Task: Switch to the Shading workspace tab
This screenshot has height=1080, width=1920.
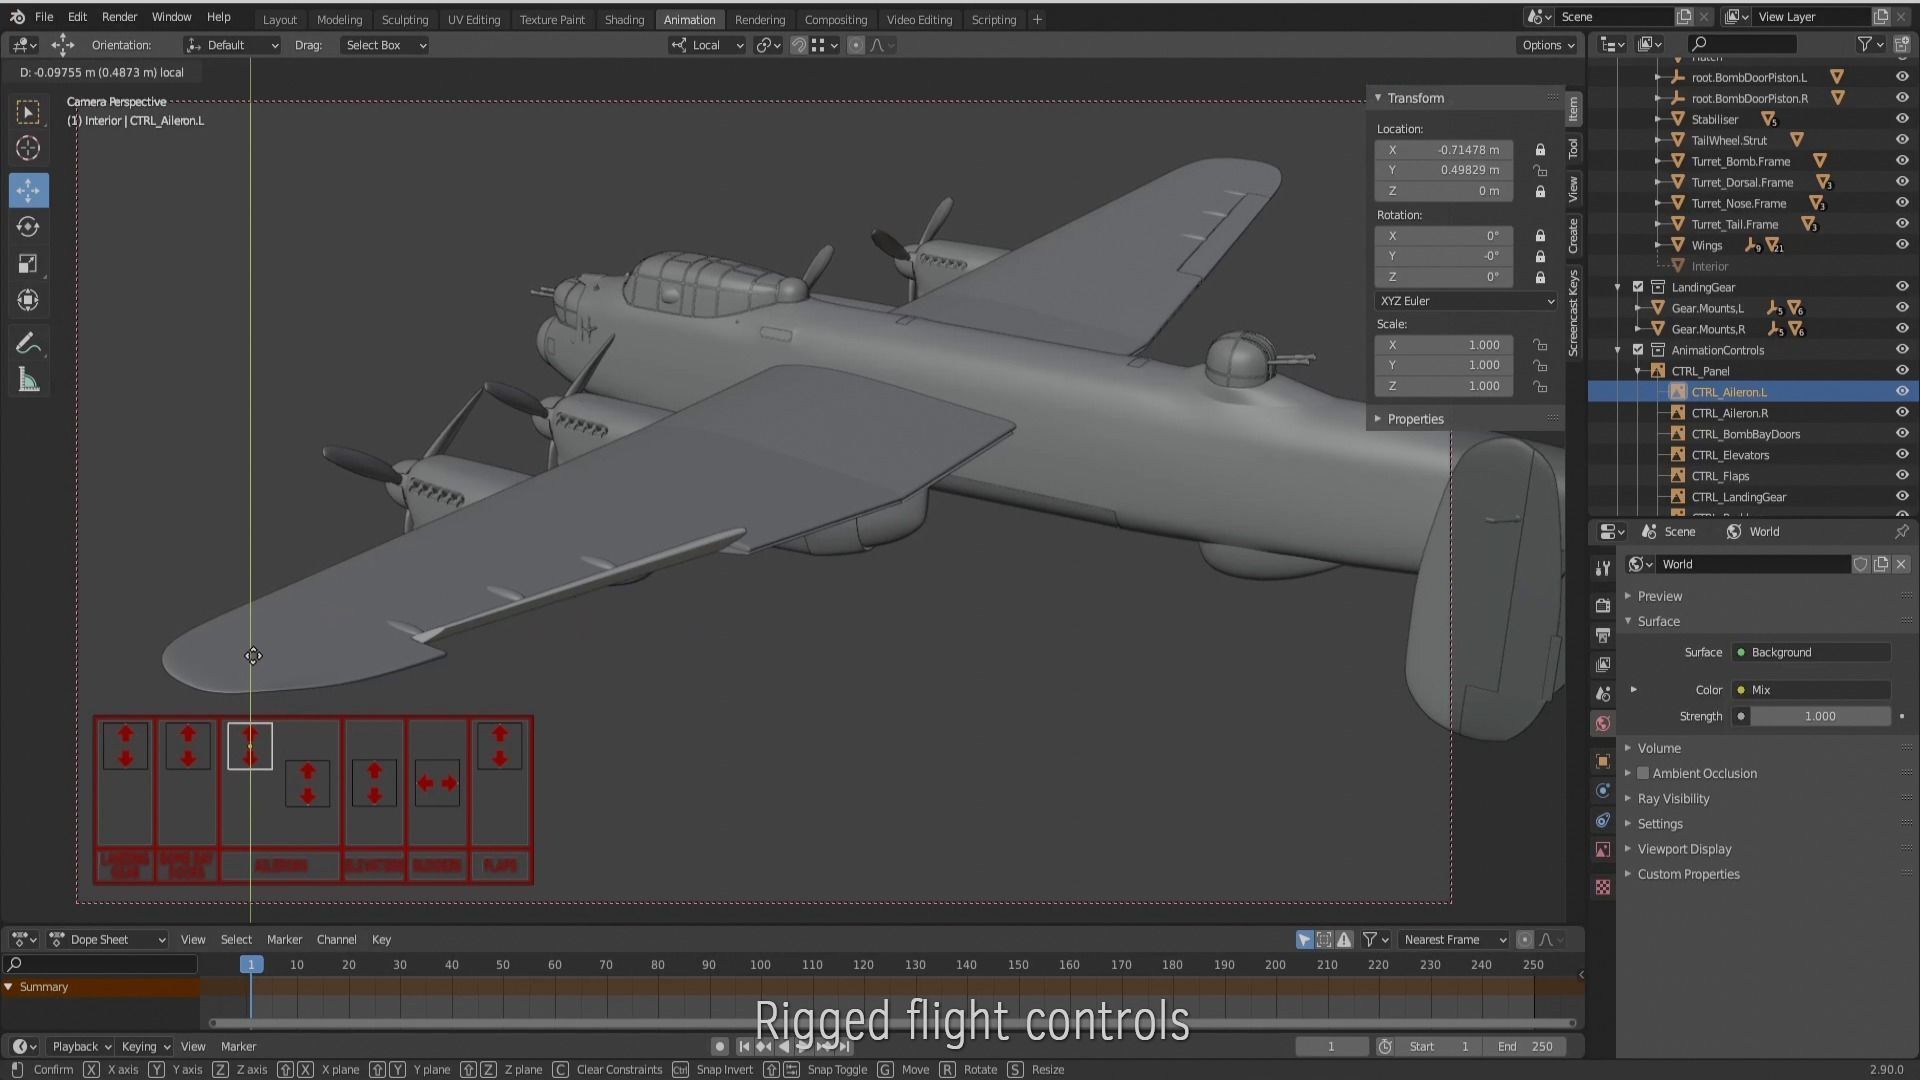Action: 624,19
